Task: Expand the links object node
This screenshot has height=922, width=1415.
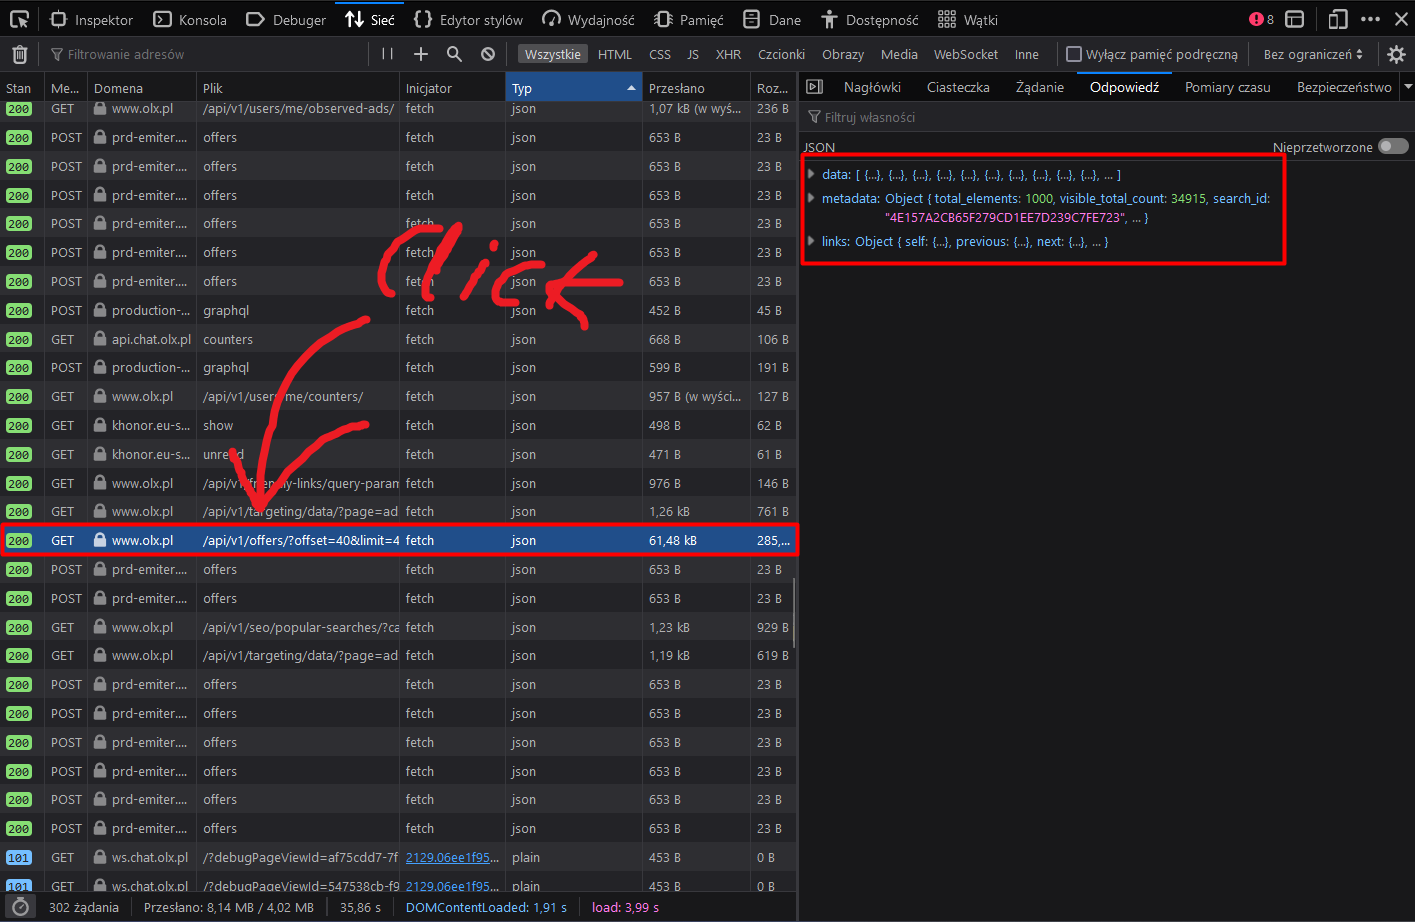Action: [811, 241]
